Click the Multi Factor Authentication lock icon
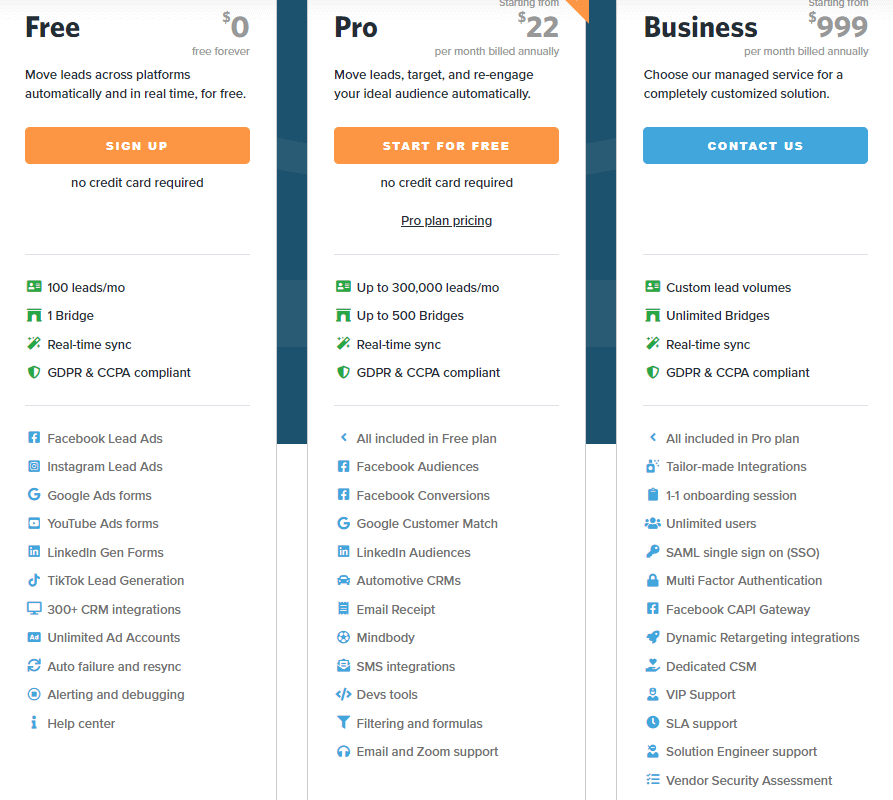893x800 pixels. [x=652, y=580]
